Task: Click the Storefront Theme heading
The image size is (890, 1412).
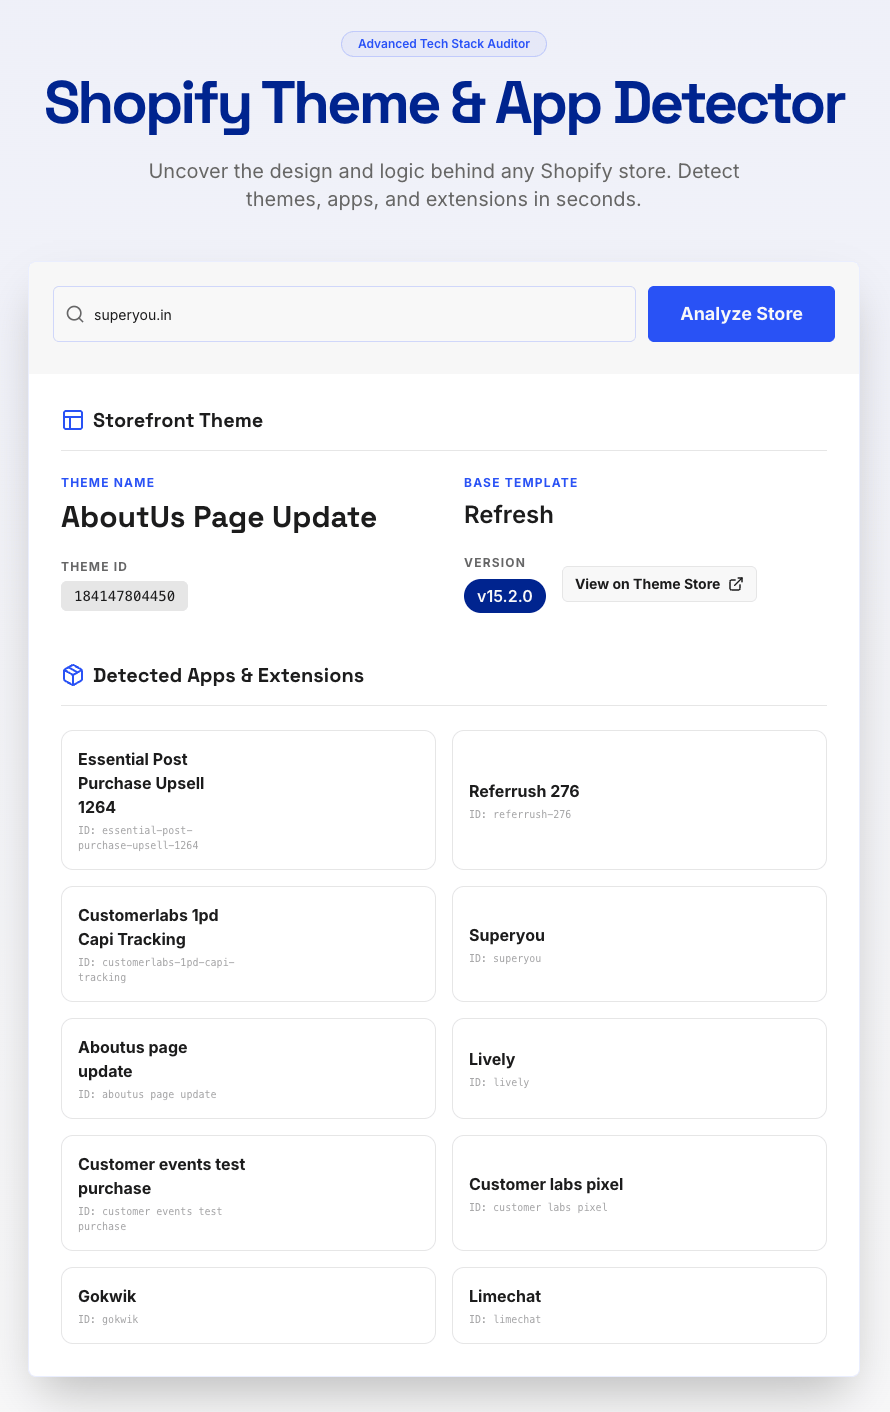Action: coord(178,420)
